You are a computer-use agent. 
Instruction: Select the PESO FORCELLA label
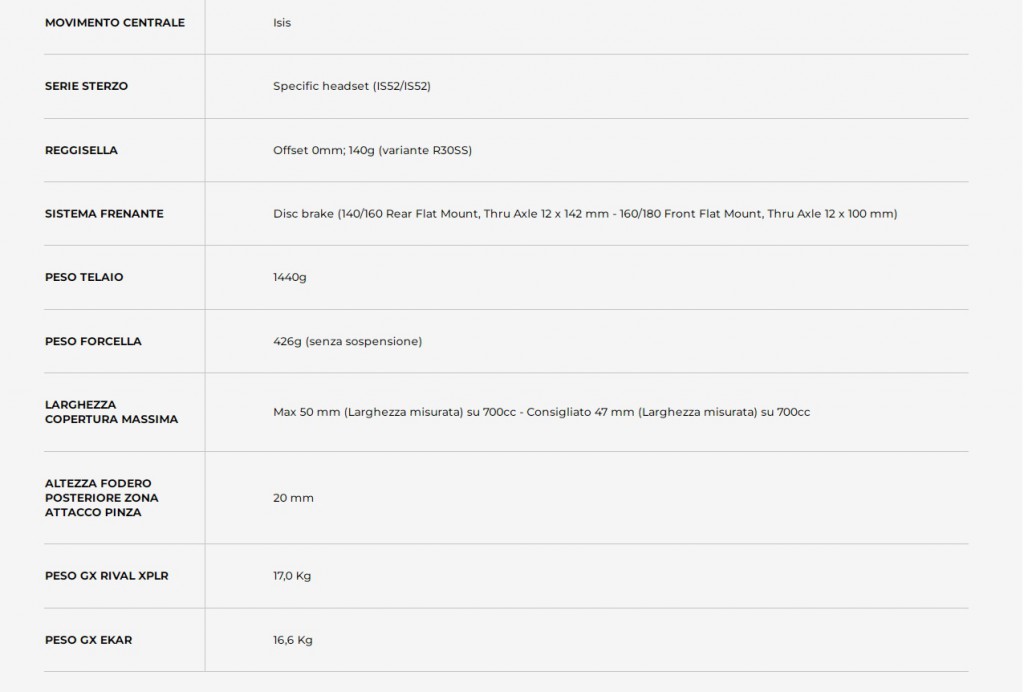[x=93, y=341]
